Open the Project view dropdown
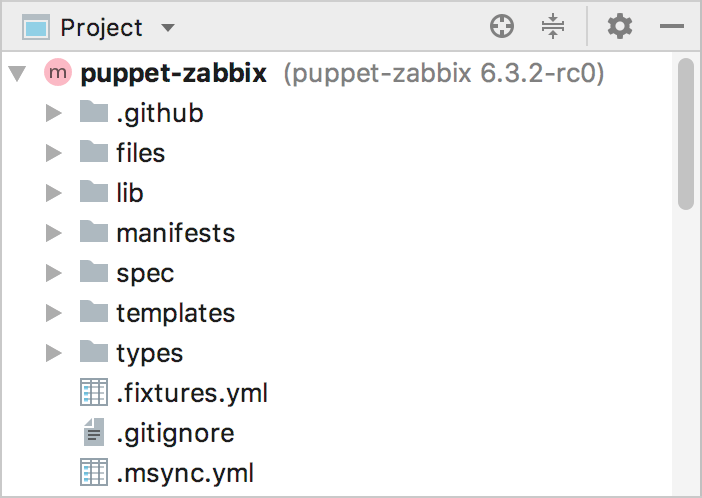Screen dimensions: 702x498 click(x=167, y=28)
